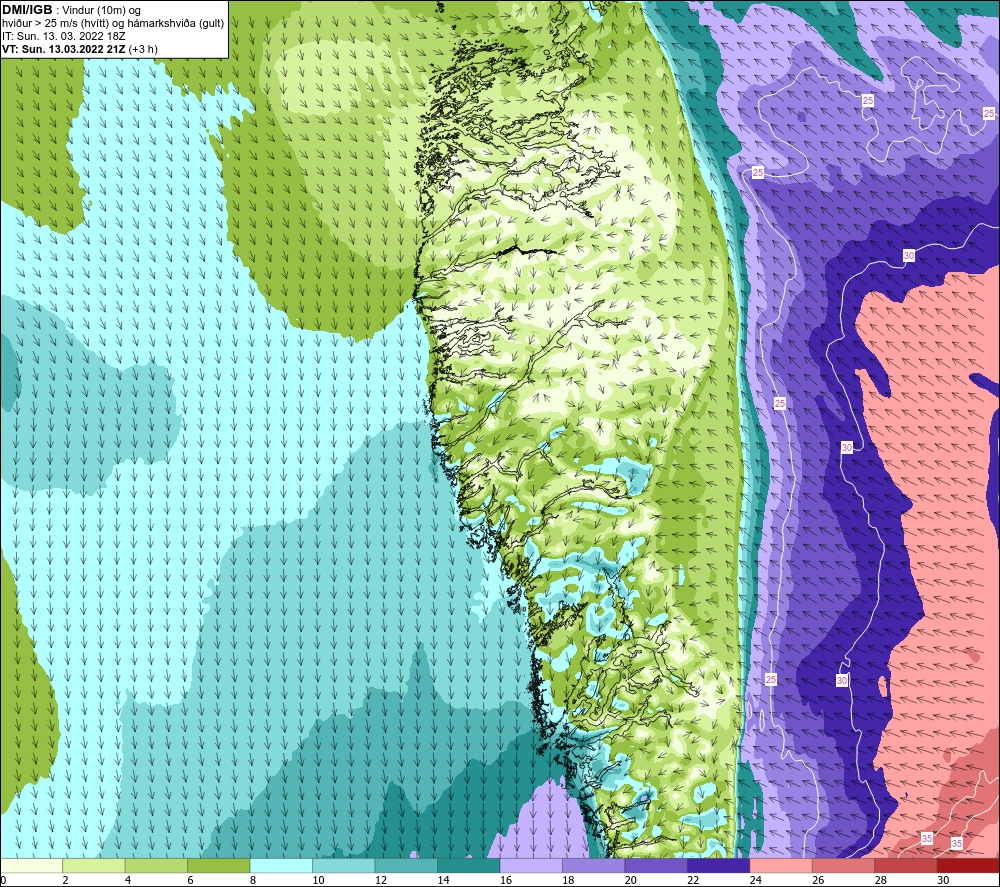Click the pale cyan 8–10 m/s swatch
The width and height of the screenshot is (1000, 887).
(281, 865)
